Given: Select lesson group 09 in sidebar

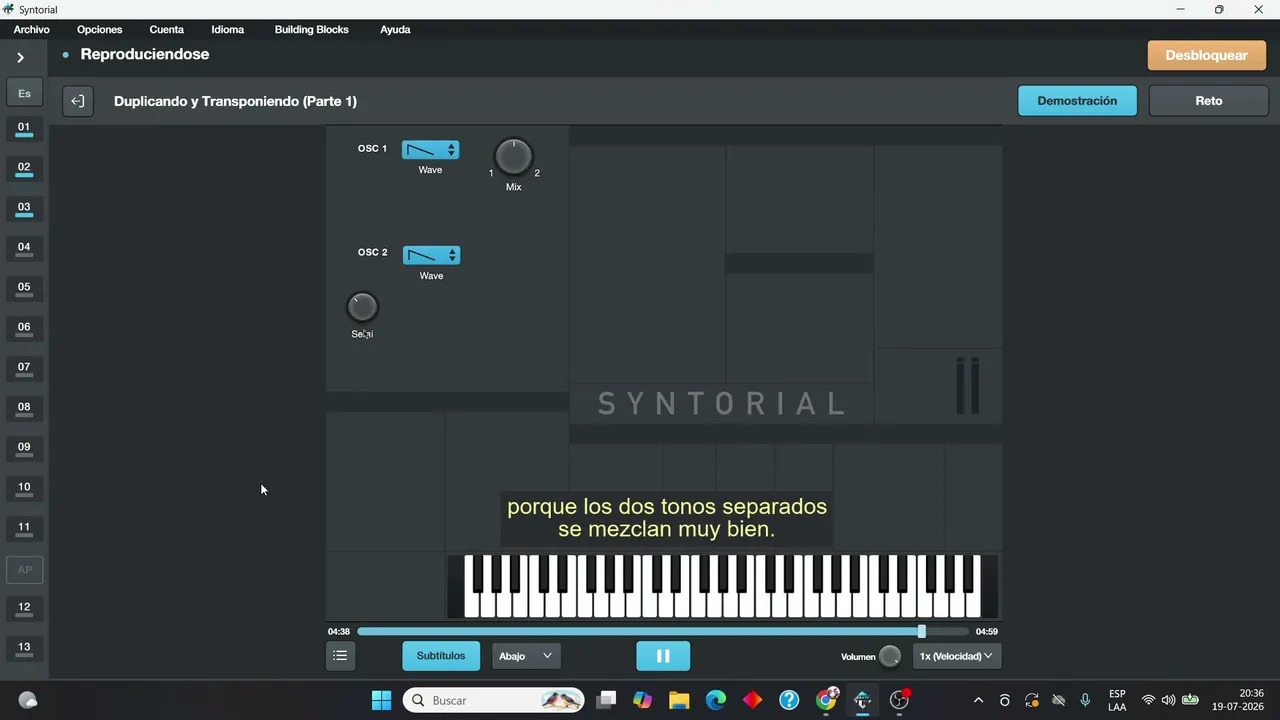Looking at the screenshot, I should click(24, 449).
